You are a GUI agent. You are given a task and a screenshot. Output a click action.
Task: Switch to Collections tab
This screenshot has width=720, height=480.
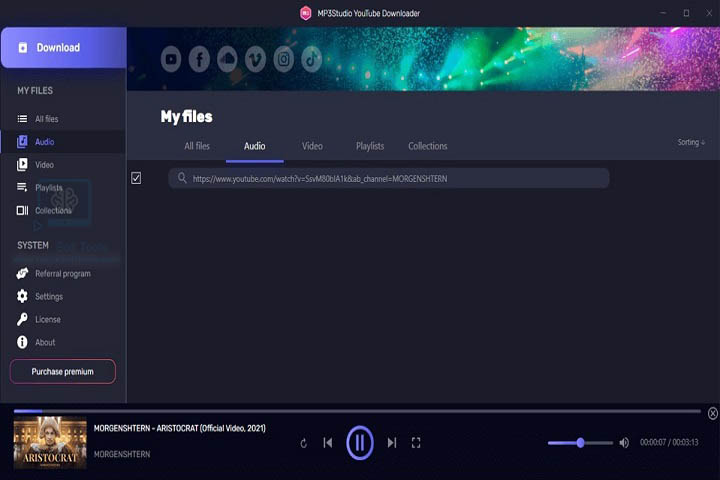pyautogui.click(x=428, y=146)
